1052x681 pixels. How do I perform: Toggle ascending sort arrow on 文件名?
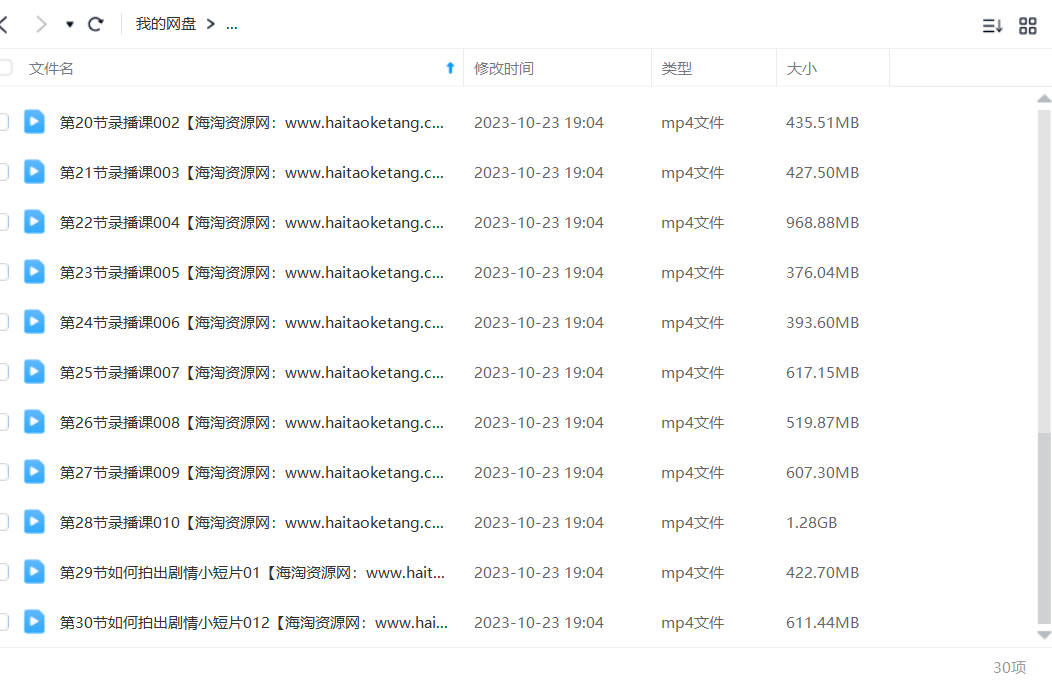point(450,68)
